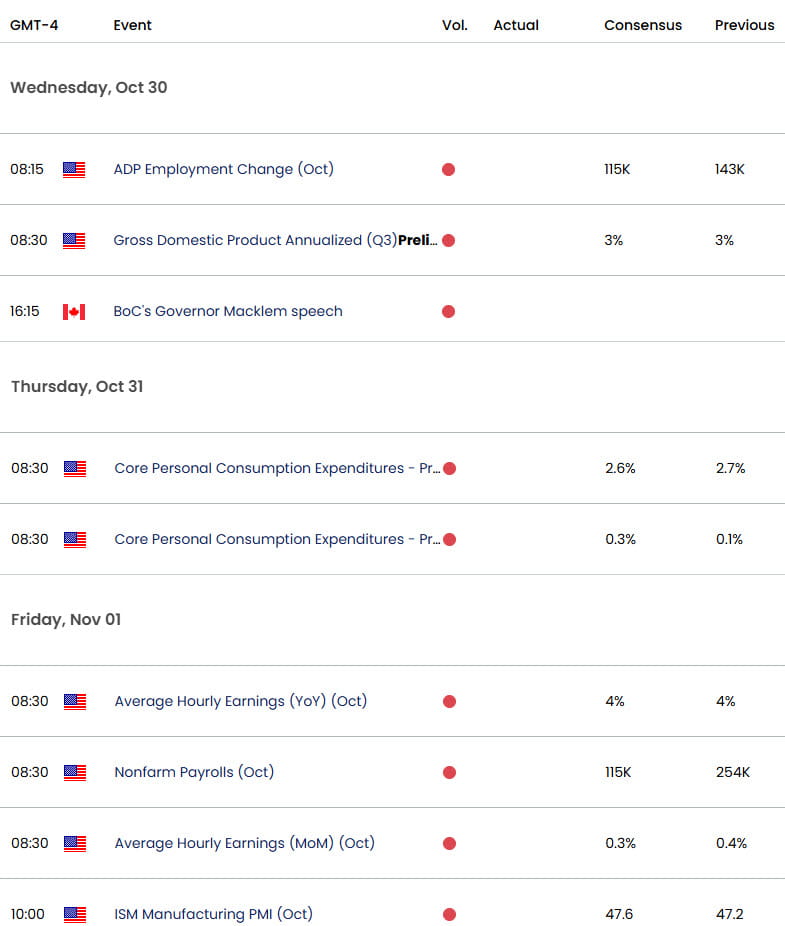Expand the Wednesday Oct 30 section header

[x=89, y=88]
